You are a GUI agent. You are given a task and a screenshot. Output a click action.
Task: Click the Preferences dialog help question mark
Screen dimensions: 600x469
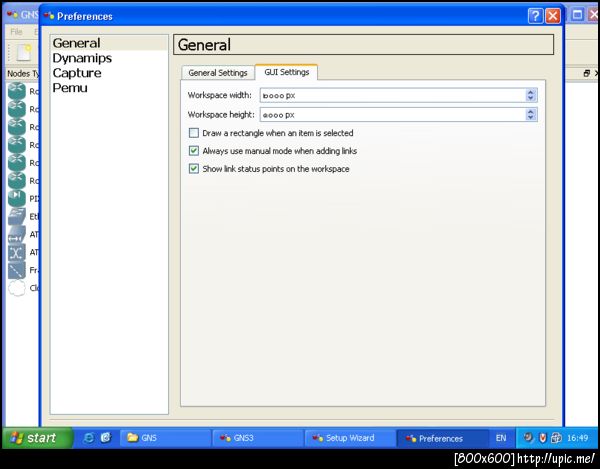pyautogui.click(x=535, y=16)
